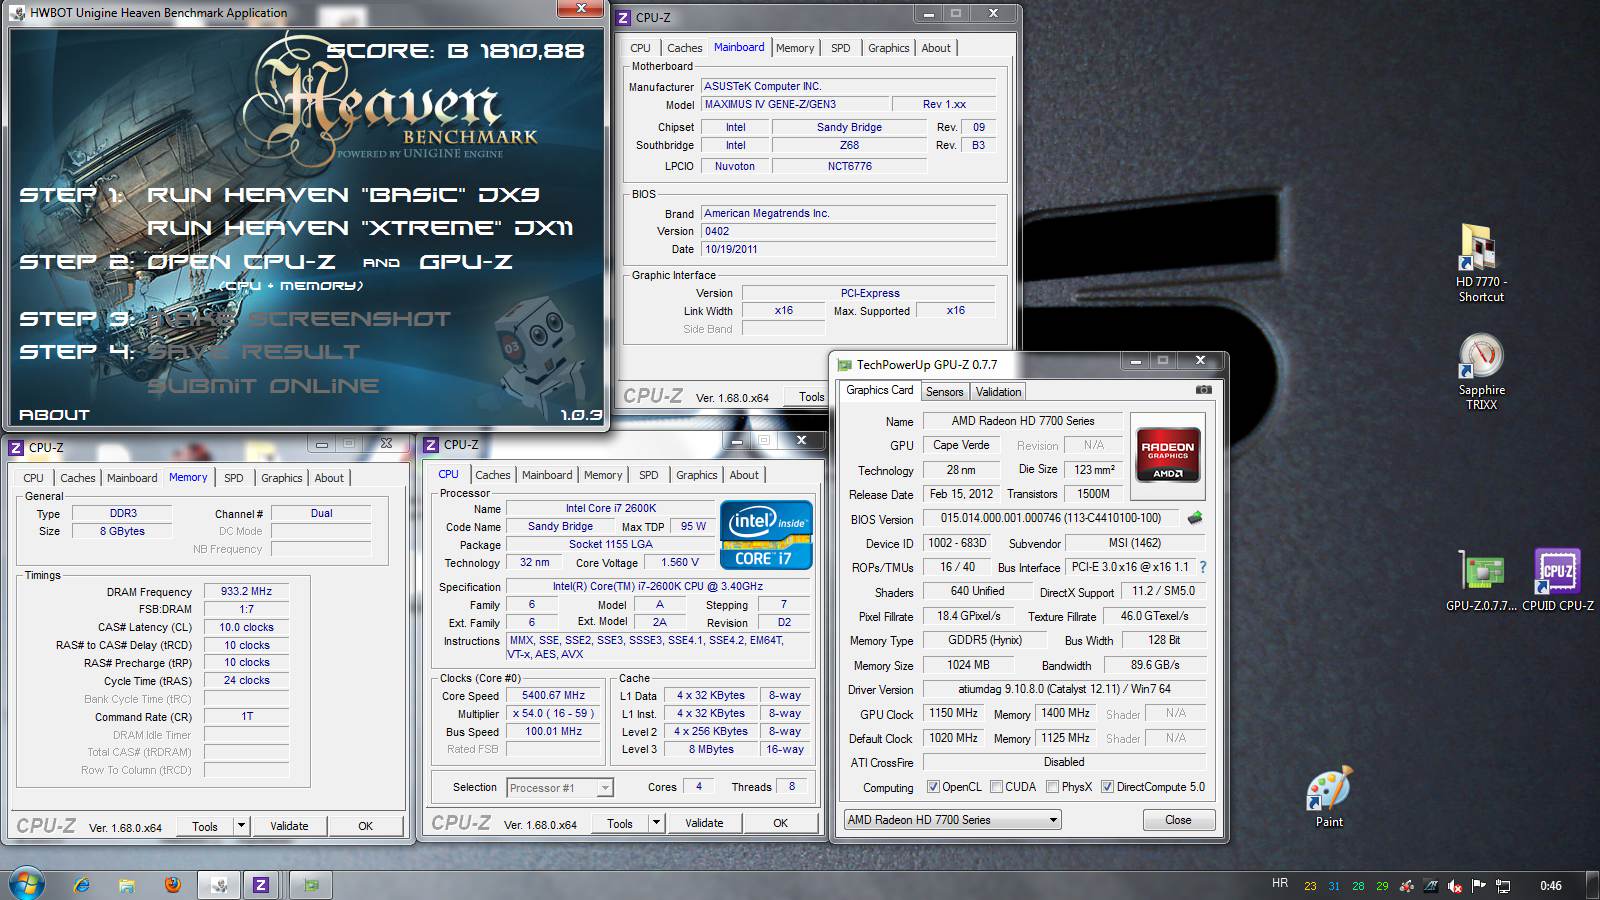Click the DRAM Frequency 933.2 MHz value
Image resolution: width=1600 pixels, height=900 pixels.
tap(246, 592)
